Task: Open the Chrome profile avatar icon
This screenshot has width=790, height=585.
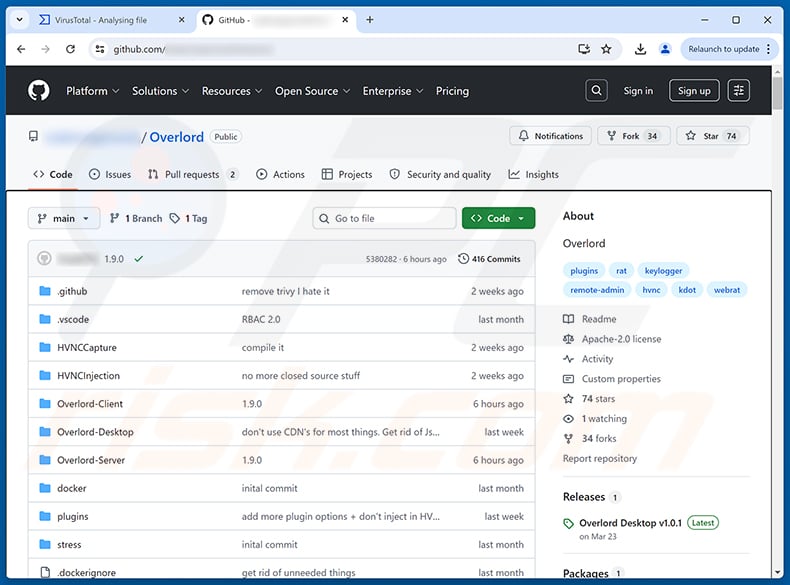Action: [x=665, y=49]
